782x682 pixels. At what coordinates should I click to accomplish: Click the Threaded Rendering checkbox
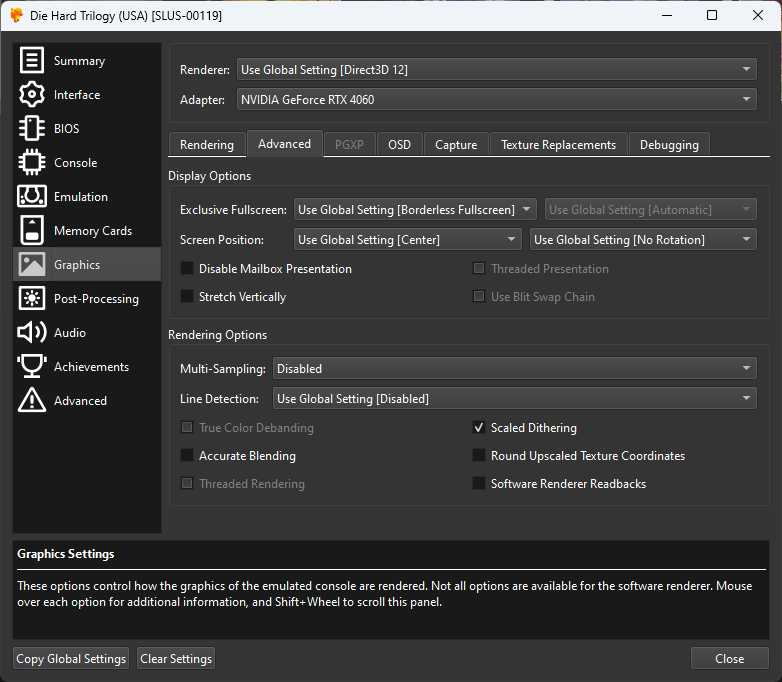[x=187, y=483]
